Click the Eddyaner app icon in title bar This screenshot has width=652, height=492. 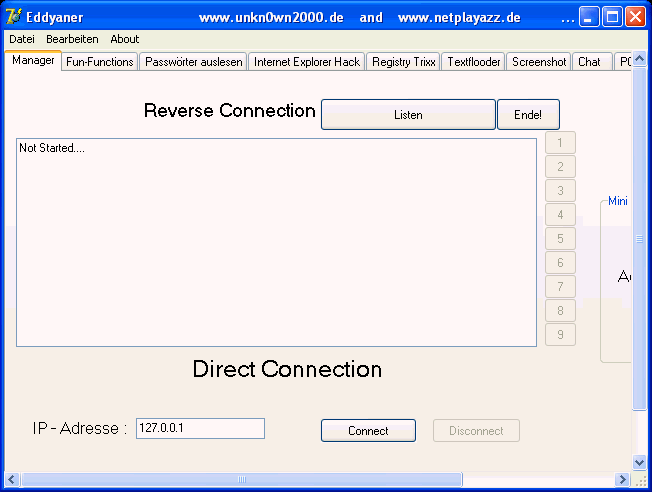[x=14, y=17]
